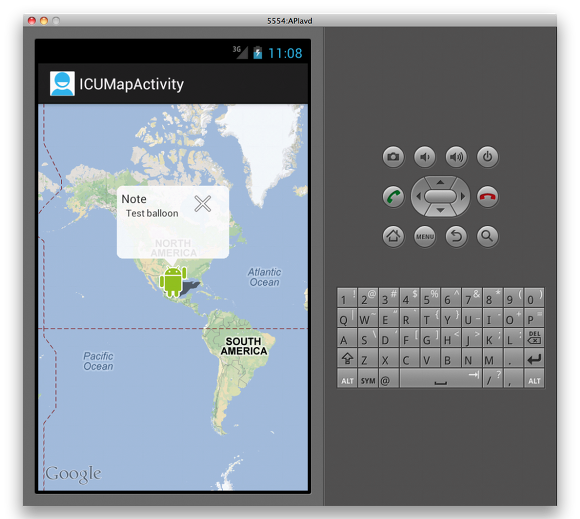
Task: Click the D-pad center select button
Action: [440, 196]
